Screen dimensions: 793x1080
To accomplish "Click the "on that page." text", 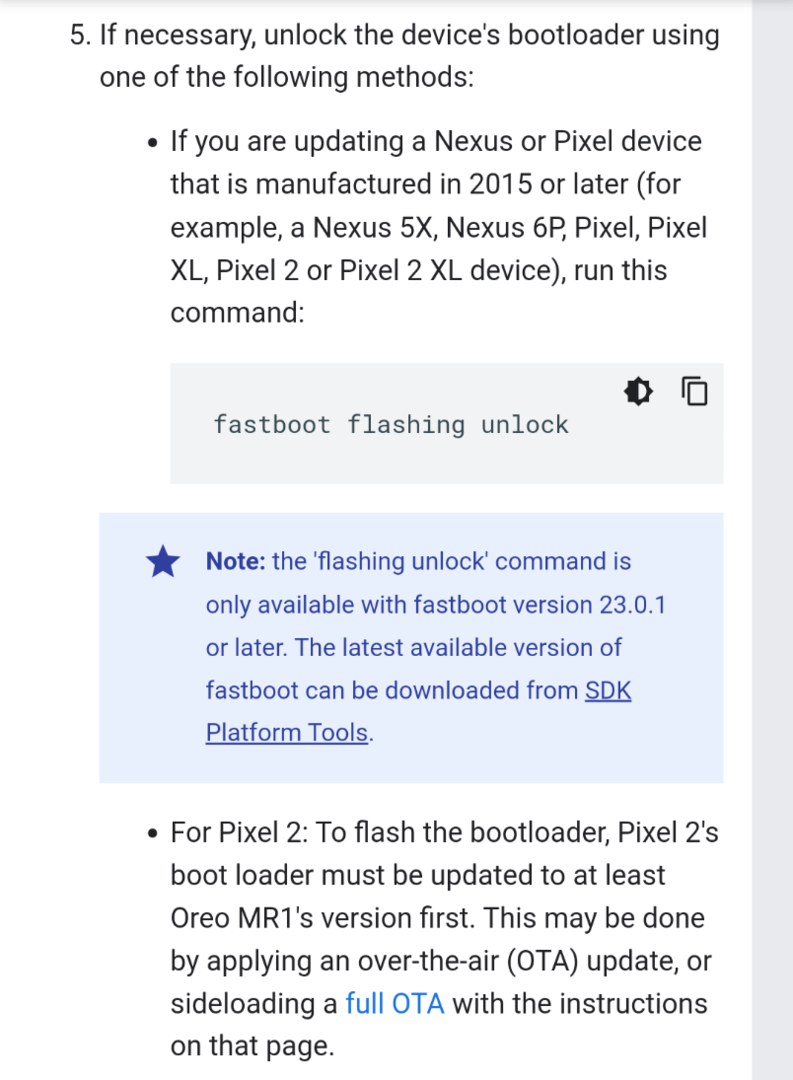I will (251, 1046).
